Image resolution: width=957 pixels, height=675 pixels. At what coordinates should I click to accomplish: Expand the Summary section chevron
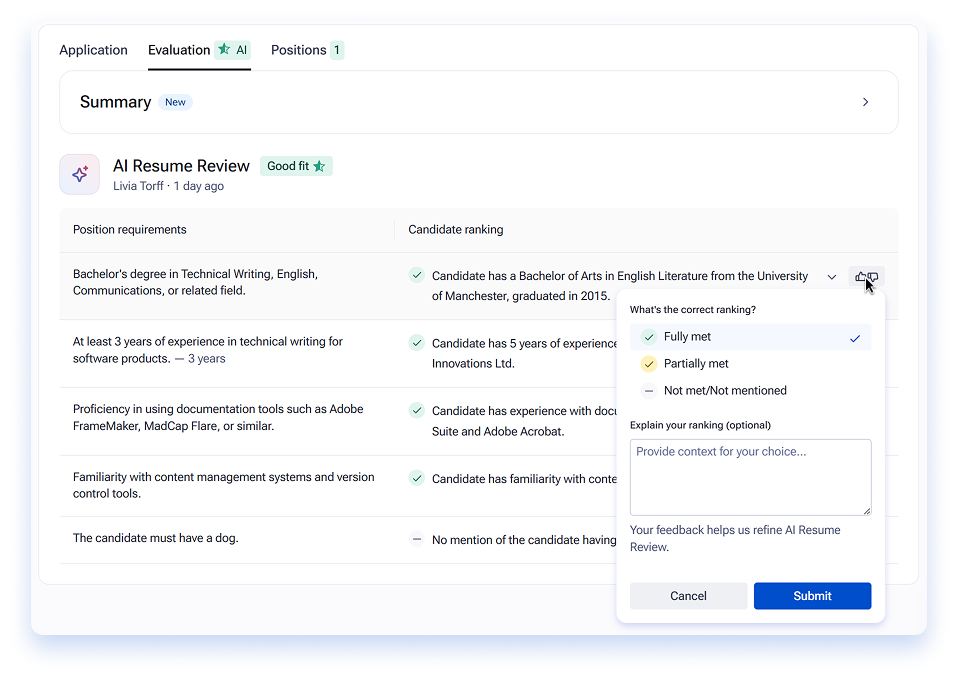(865, 102)
